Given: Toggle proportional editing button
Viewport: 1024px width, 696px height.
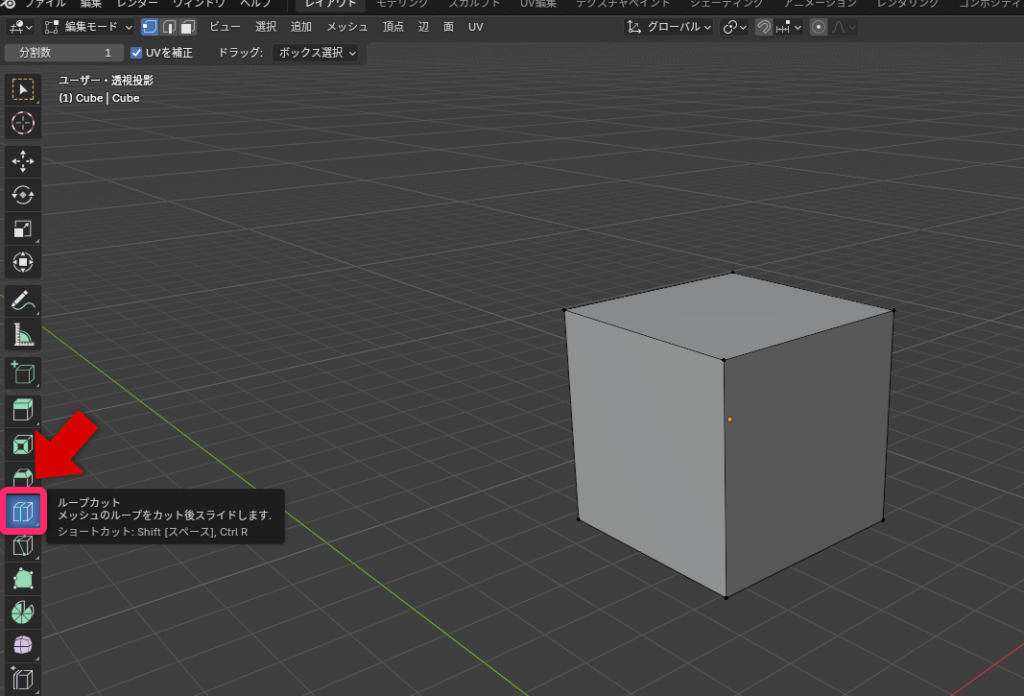Looking at the screenshot, I should click(x=819, y=27).
